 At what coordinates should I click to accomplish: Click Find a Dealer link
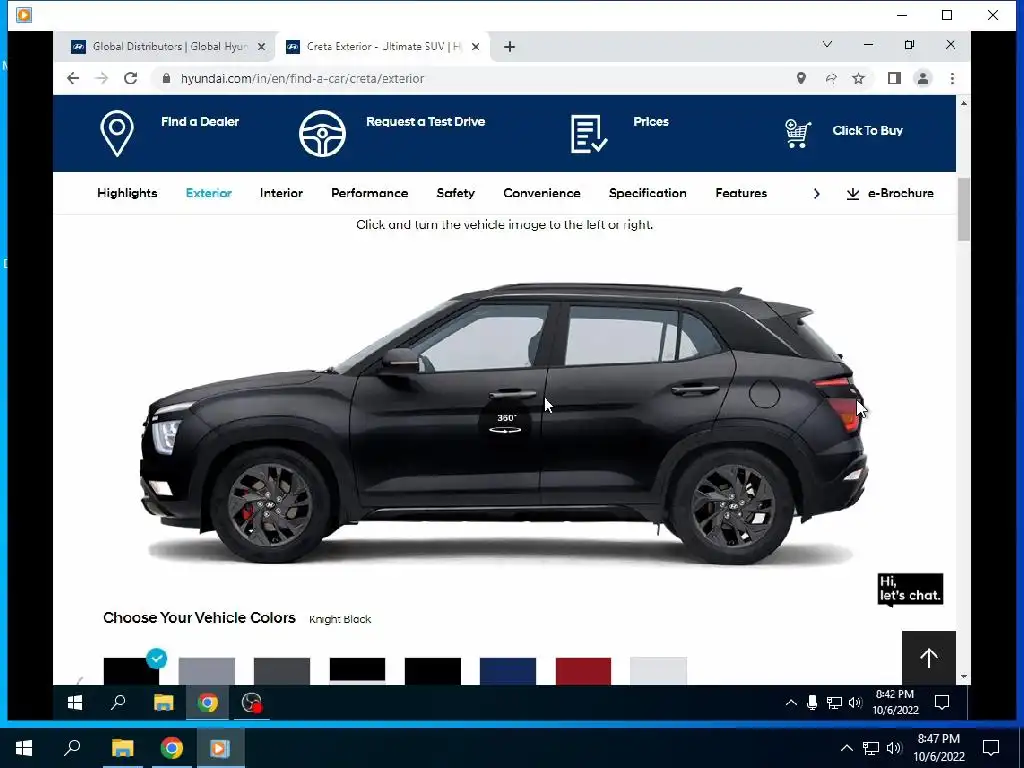[x=200, y=121]
